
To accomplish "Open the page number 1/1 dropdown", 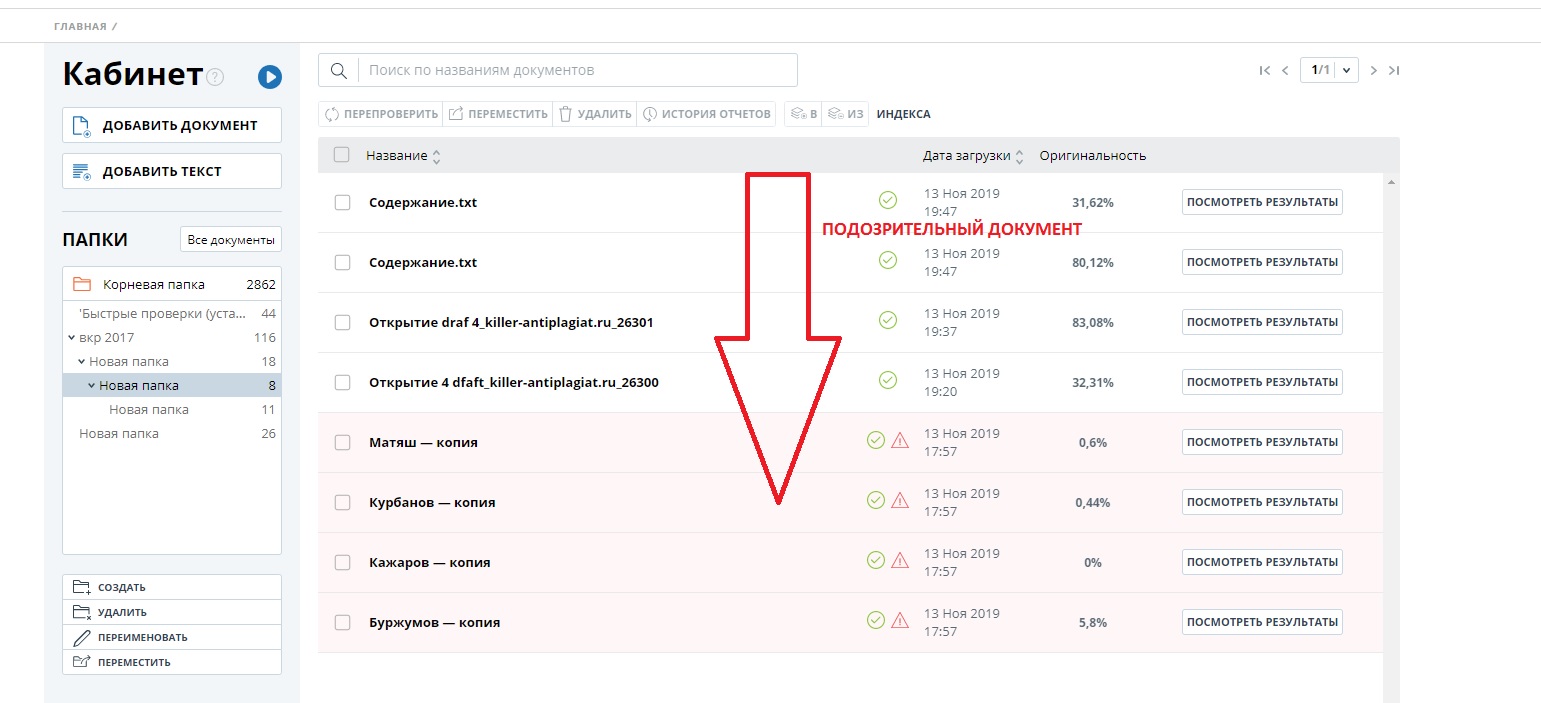I will pyautogui.click(x=1329, y=70).
